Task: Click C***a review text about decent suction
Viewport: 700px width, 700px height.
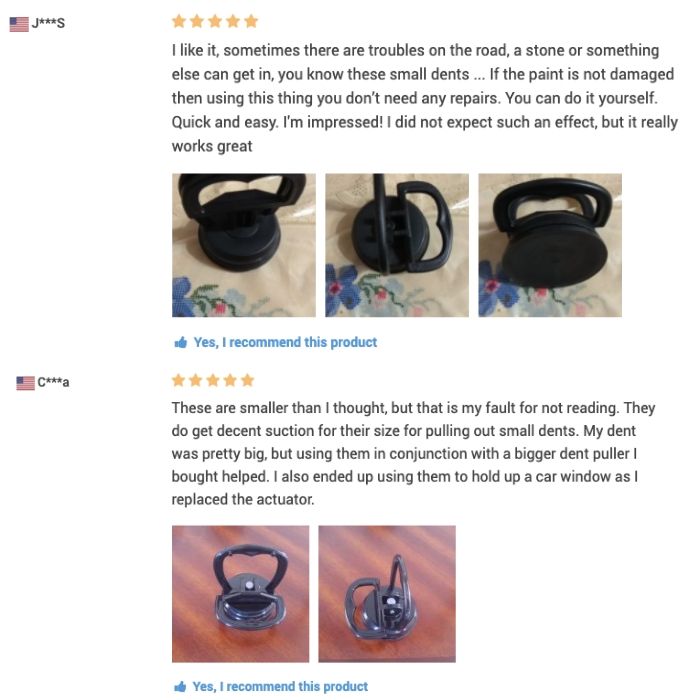Action: [x=413, y=454]
